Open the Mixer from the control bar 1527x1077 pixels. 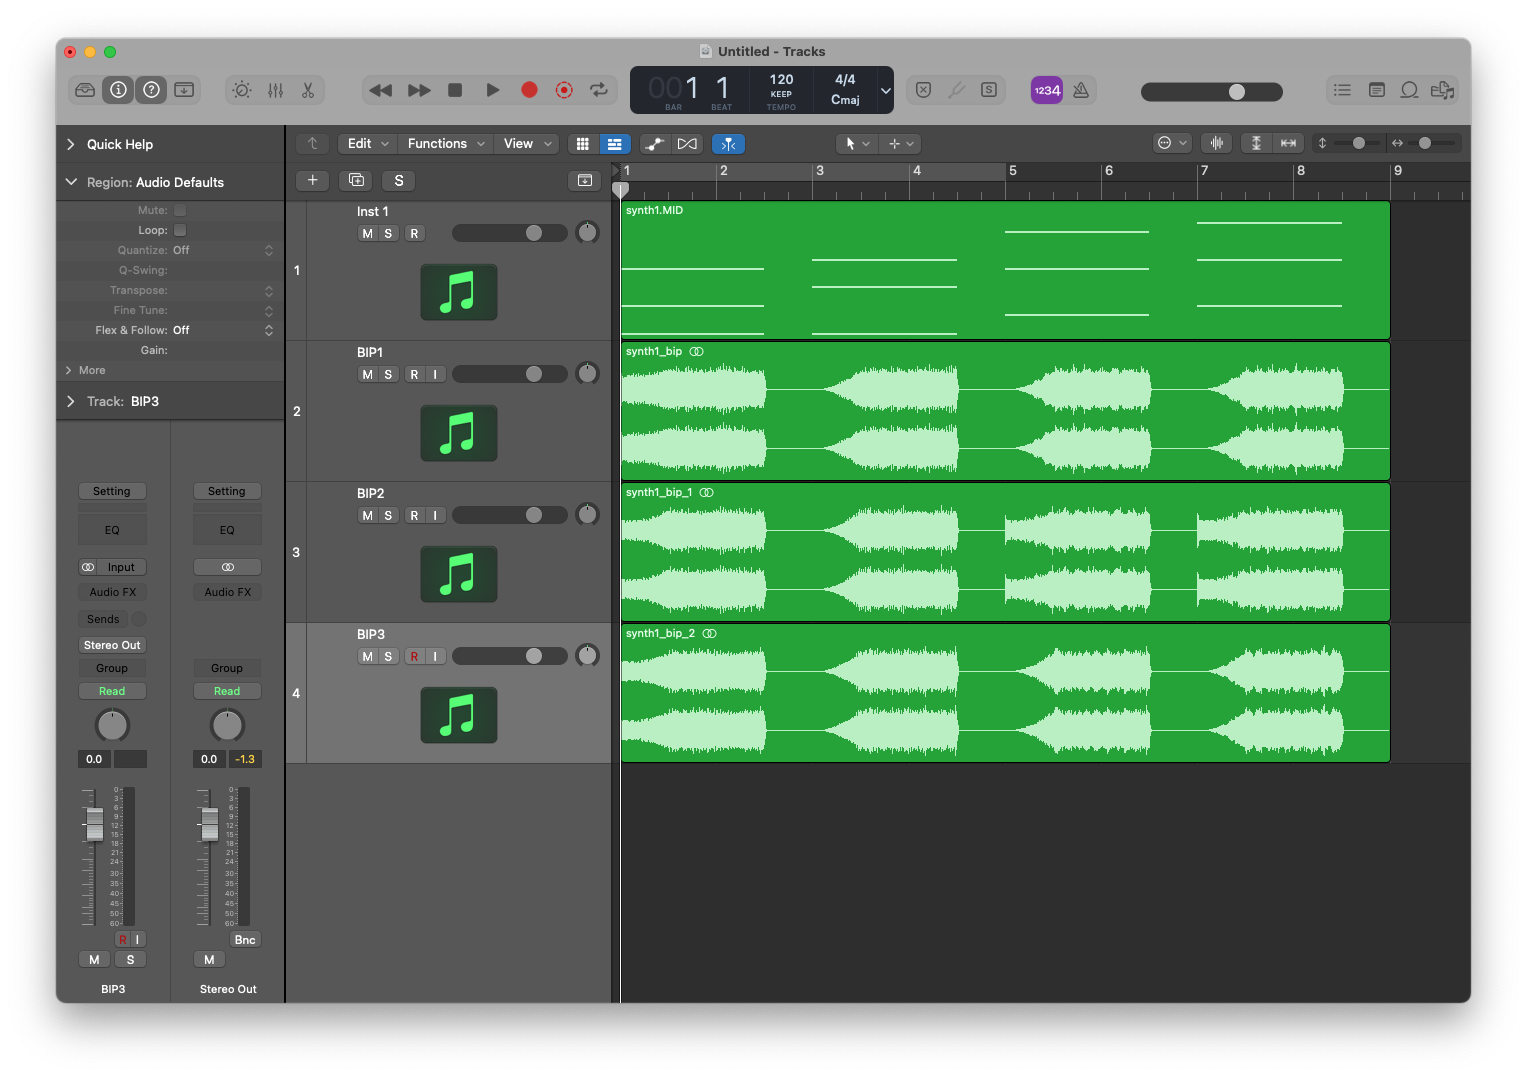pos(275,90)
